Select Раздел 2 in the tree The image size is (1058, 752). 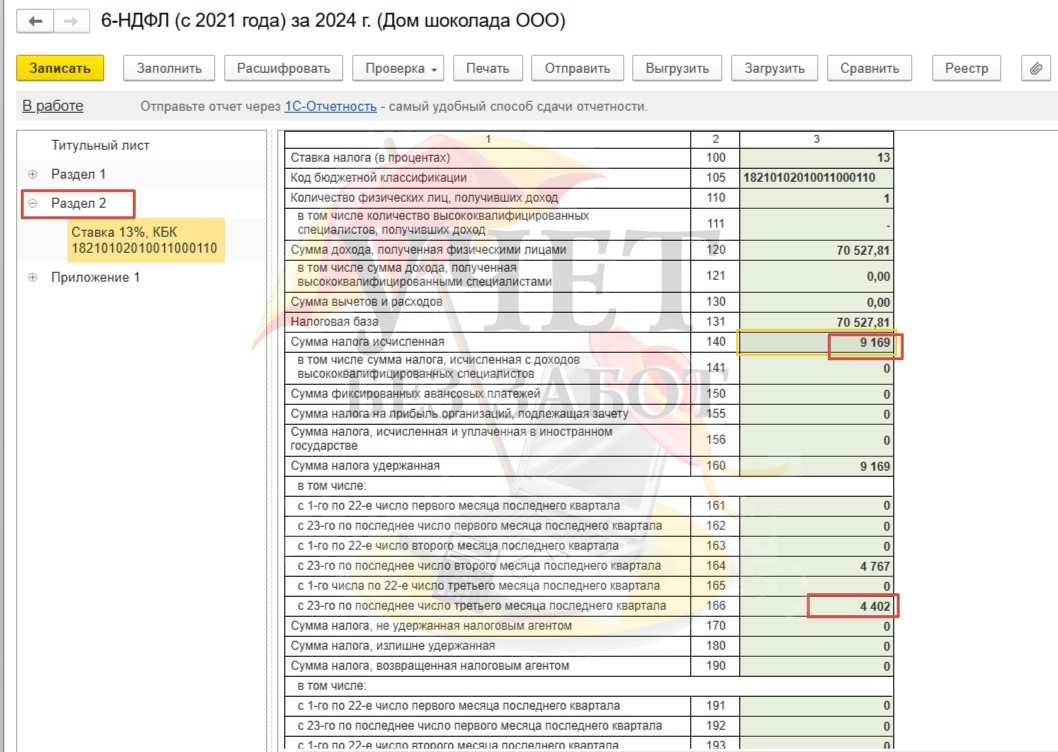click(x=78, y=203)
